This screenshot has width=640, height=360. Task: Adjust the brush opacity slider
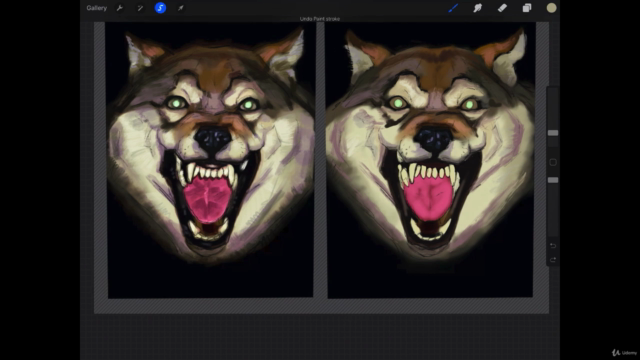553,180
